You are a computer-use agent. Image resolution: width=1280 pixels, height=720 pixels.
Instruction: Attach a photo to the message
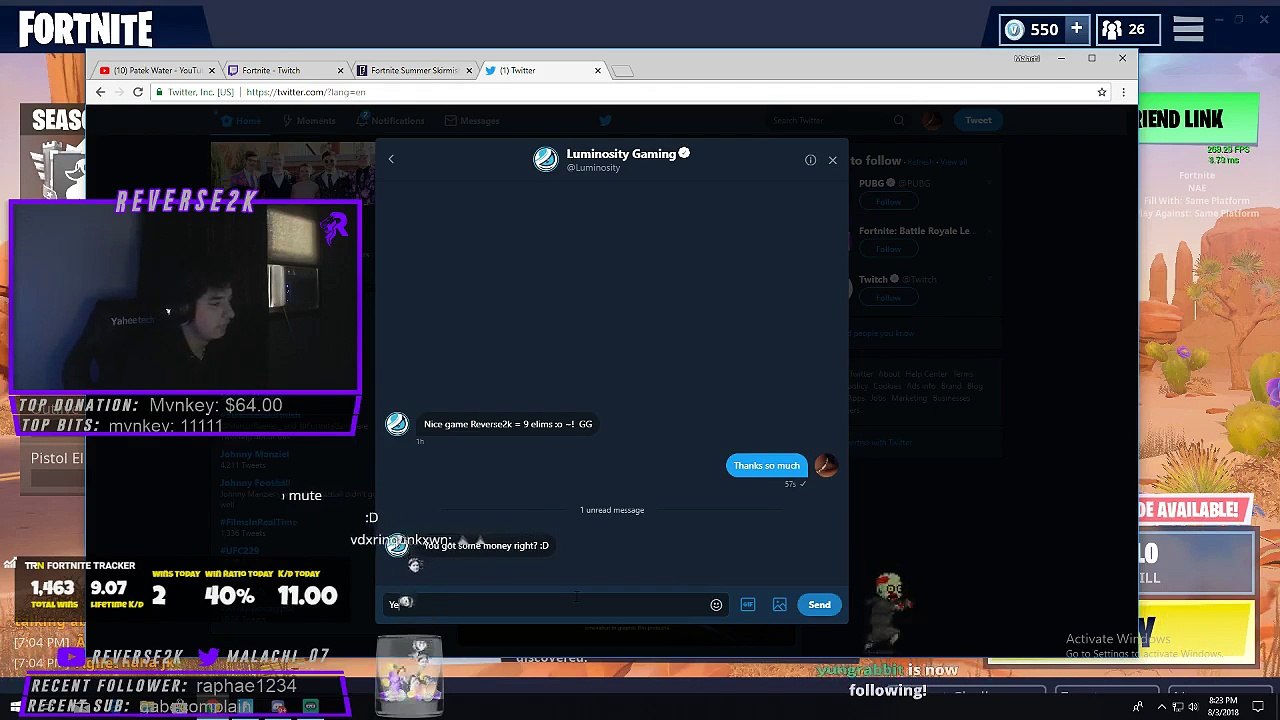point(780,605)
